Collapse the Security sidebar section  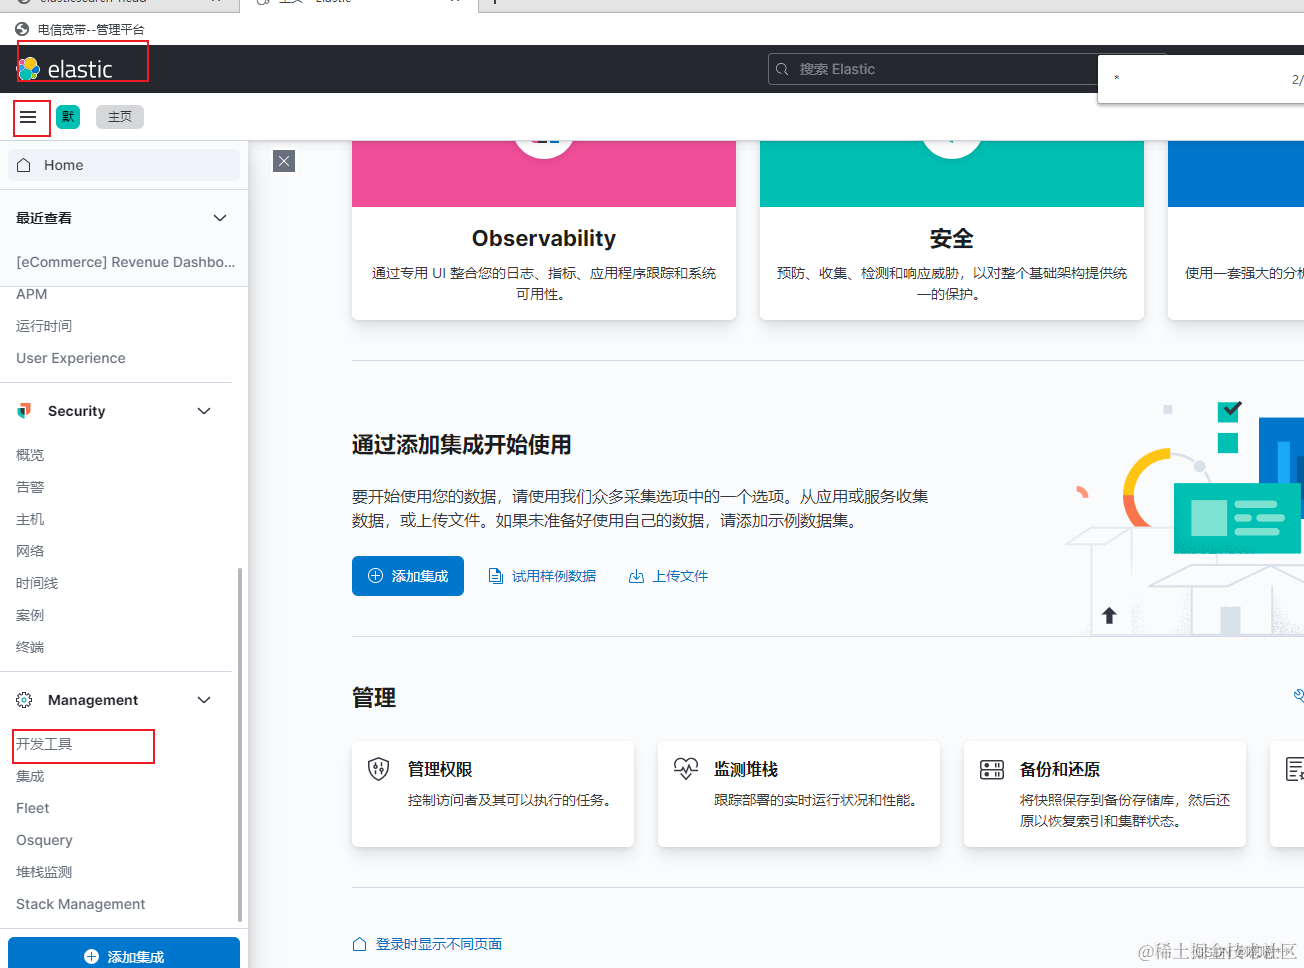204,410
